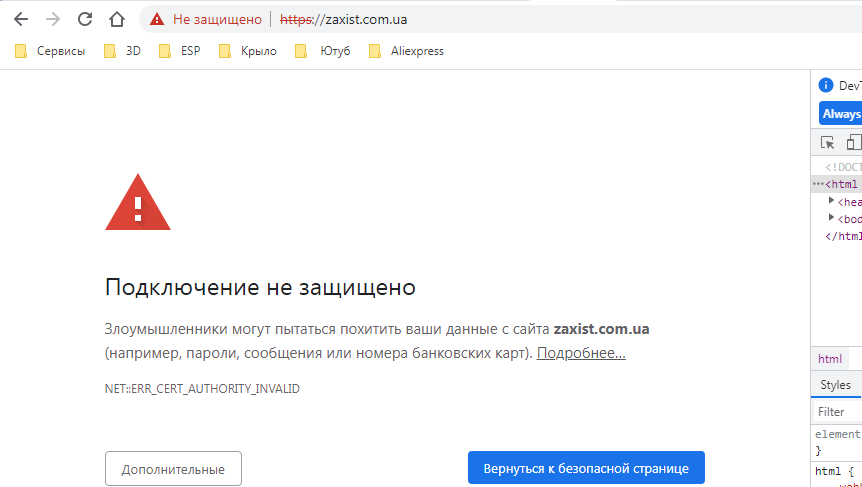Screen dimensions: 862x487
Task: Expand the head element node
Action: [x=831, y=201]
